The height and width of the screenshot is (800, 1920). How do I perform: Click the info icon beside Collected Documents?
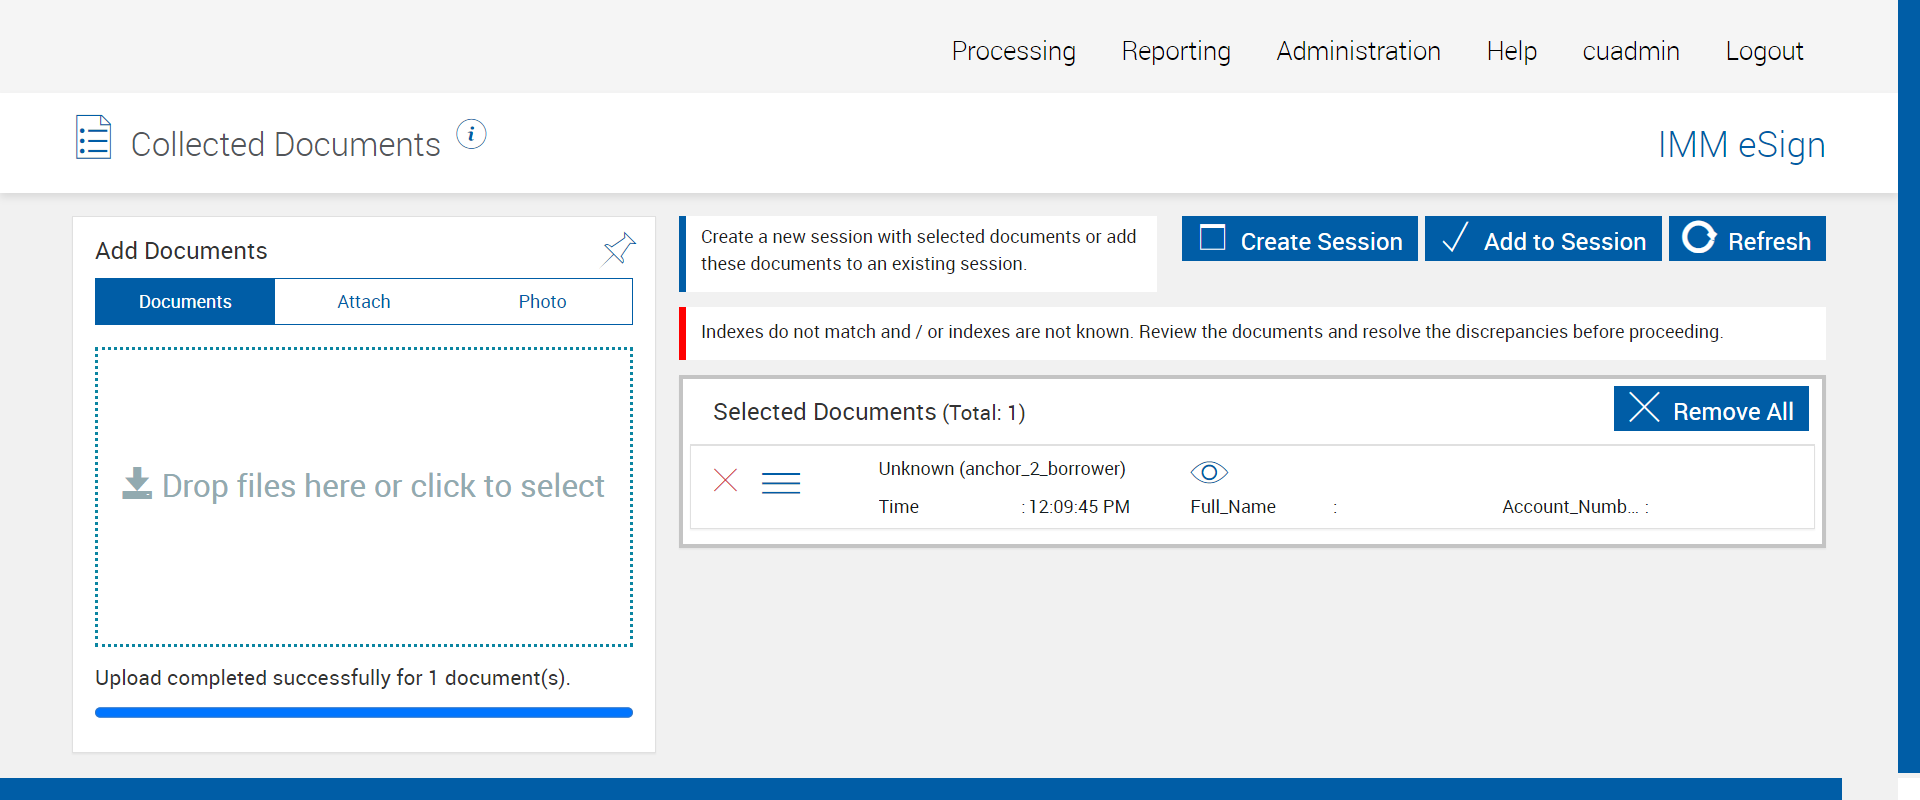pyautogui.click(x=471, y=134)
